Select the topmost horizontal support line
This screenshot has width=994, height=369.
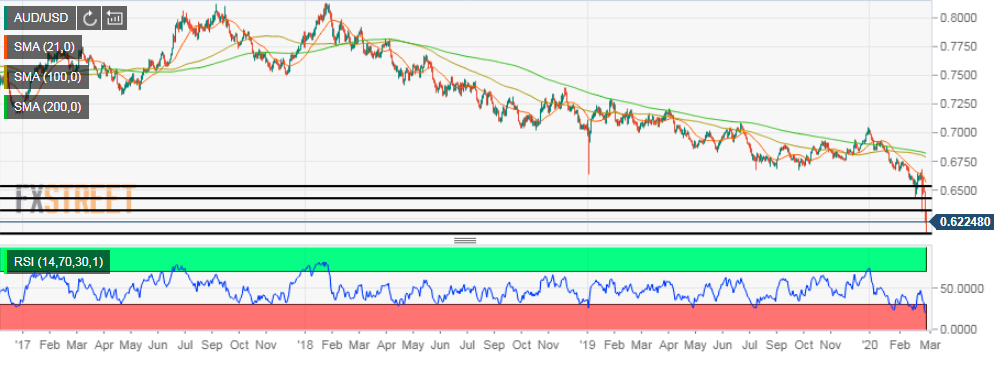coord(466,186)
